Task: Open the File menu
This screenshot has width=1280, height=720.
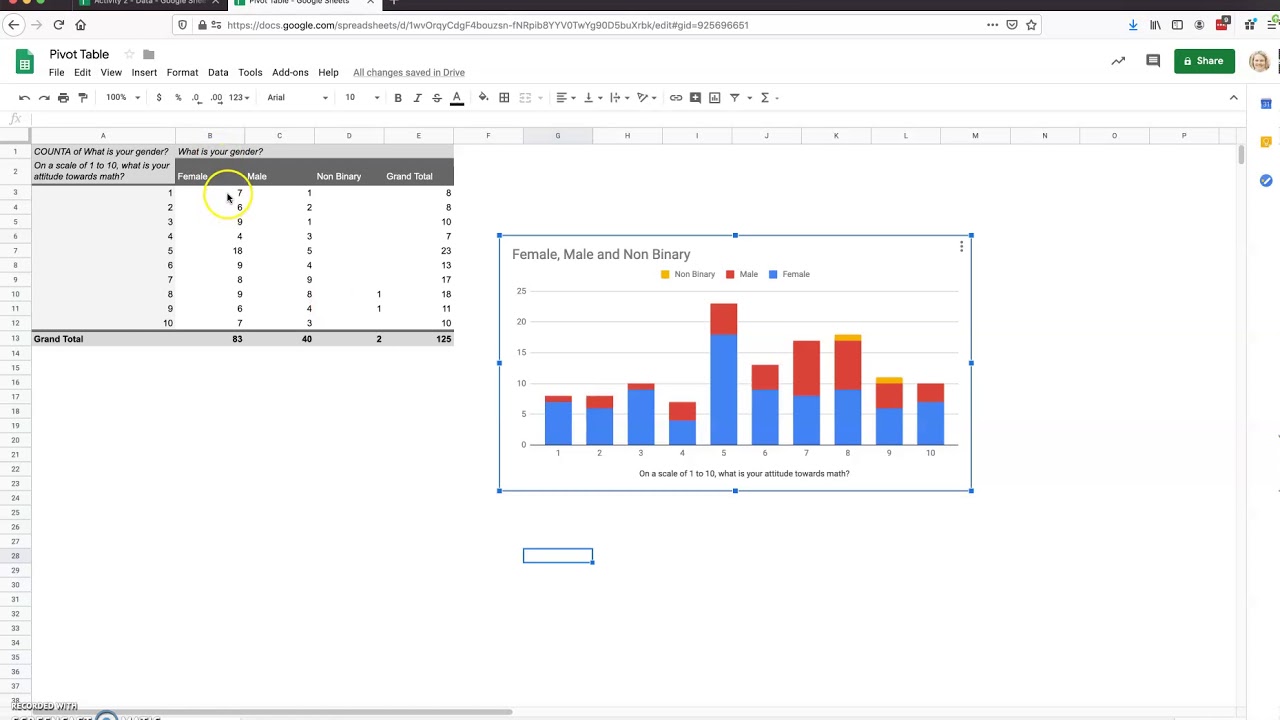Action: coord(56,72)
